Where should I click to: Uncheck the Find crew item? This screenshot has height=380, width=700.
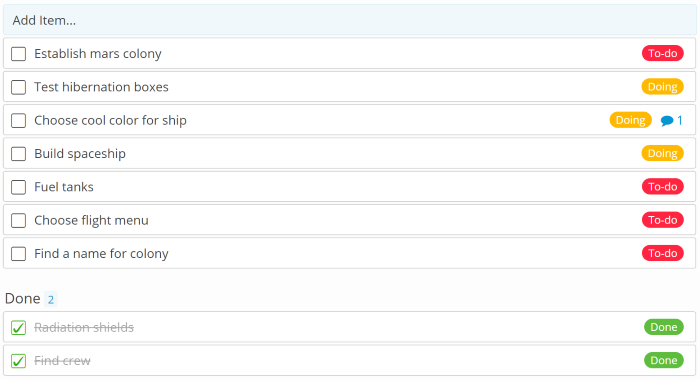[x=18, y=361]
